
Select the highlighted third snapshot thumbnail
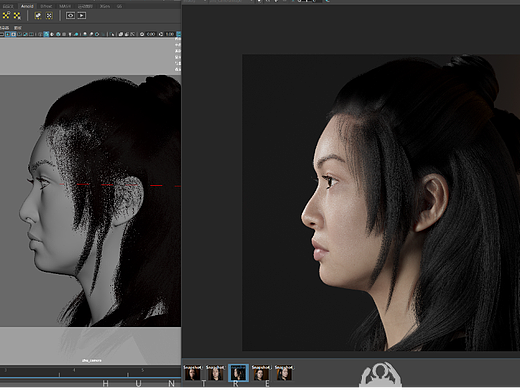tap(238, 373)
